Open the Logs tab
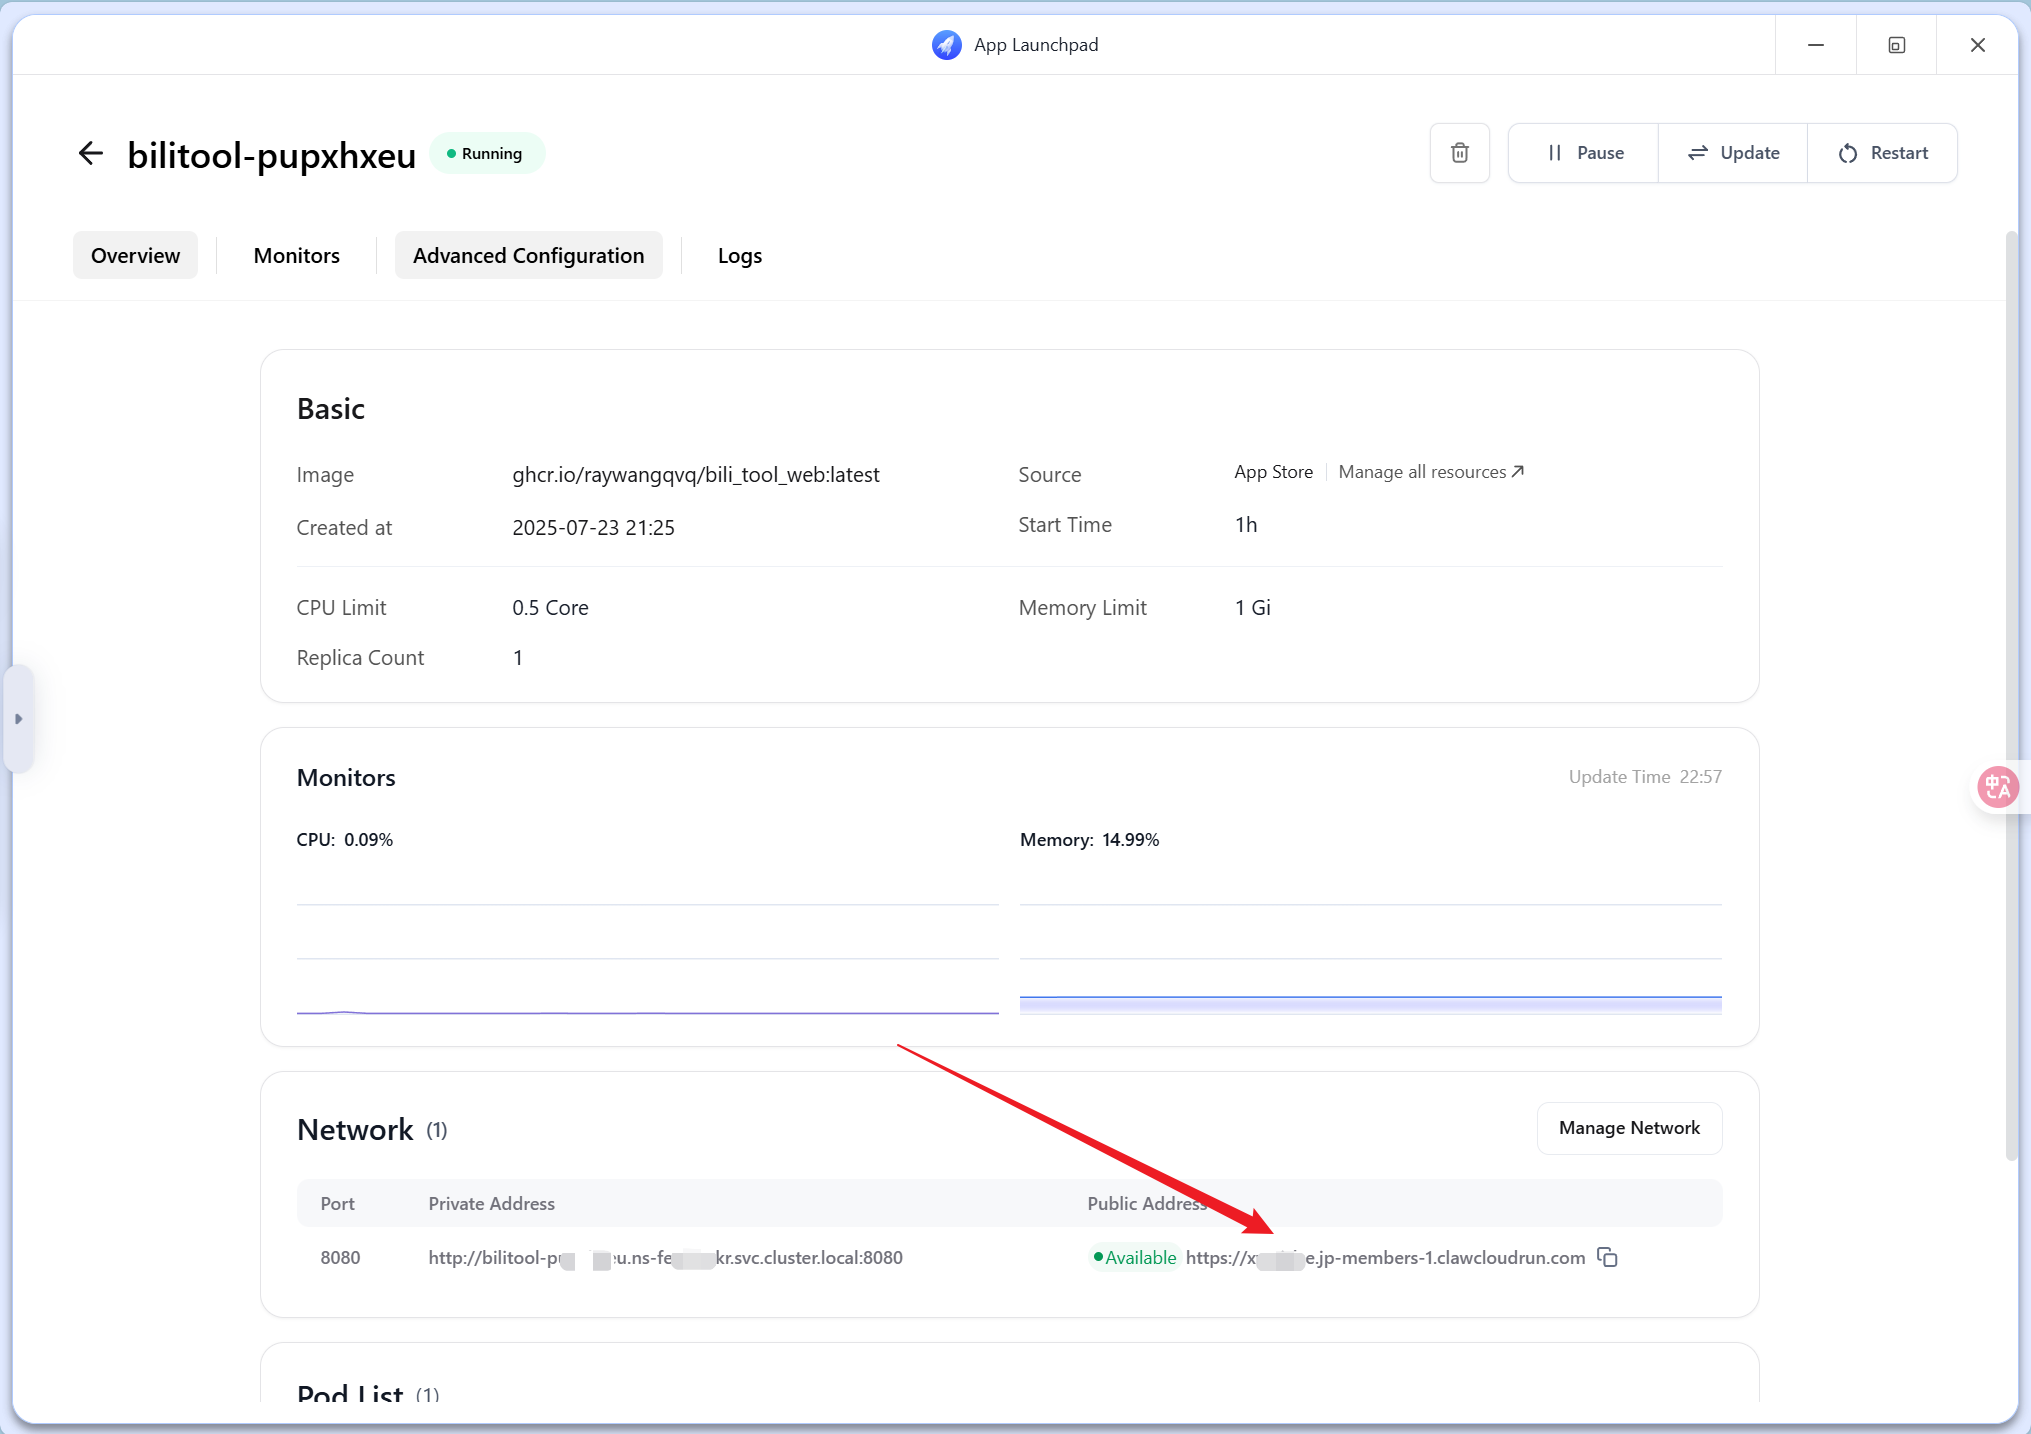The image size is (2031, 1434). pos(739,256)
